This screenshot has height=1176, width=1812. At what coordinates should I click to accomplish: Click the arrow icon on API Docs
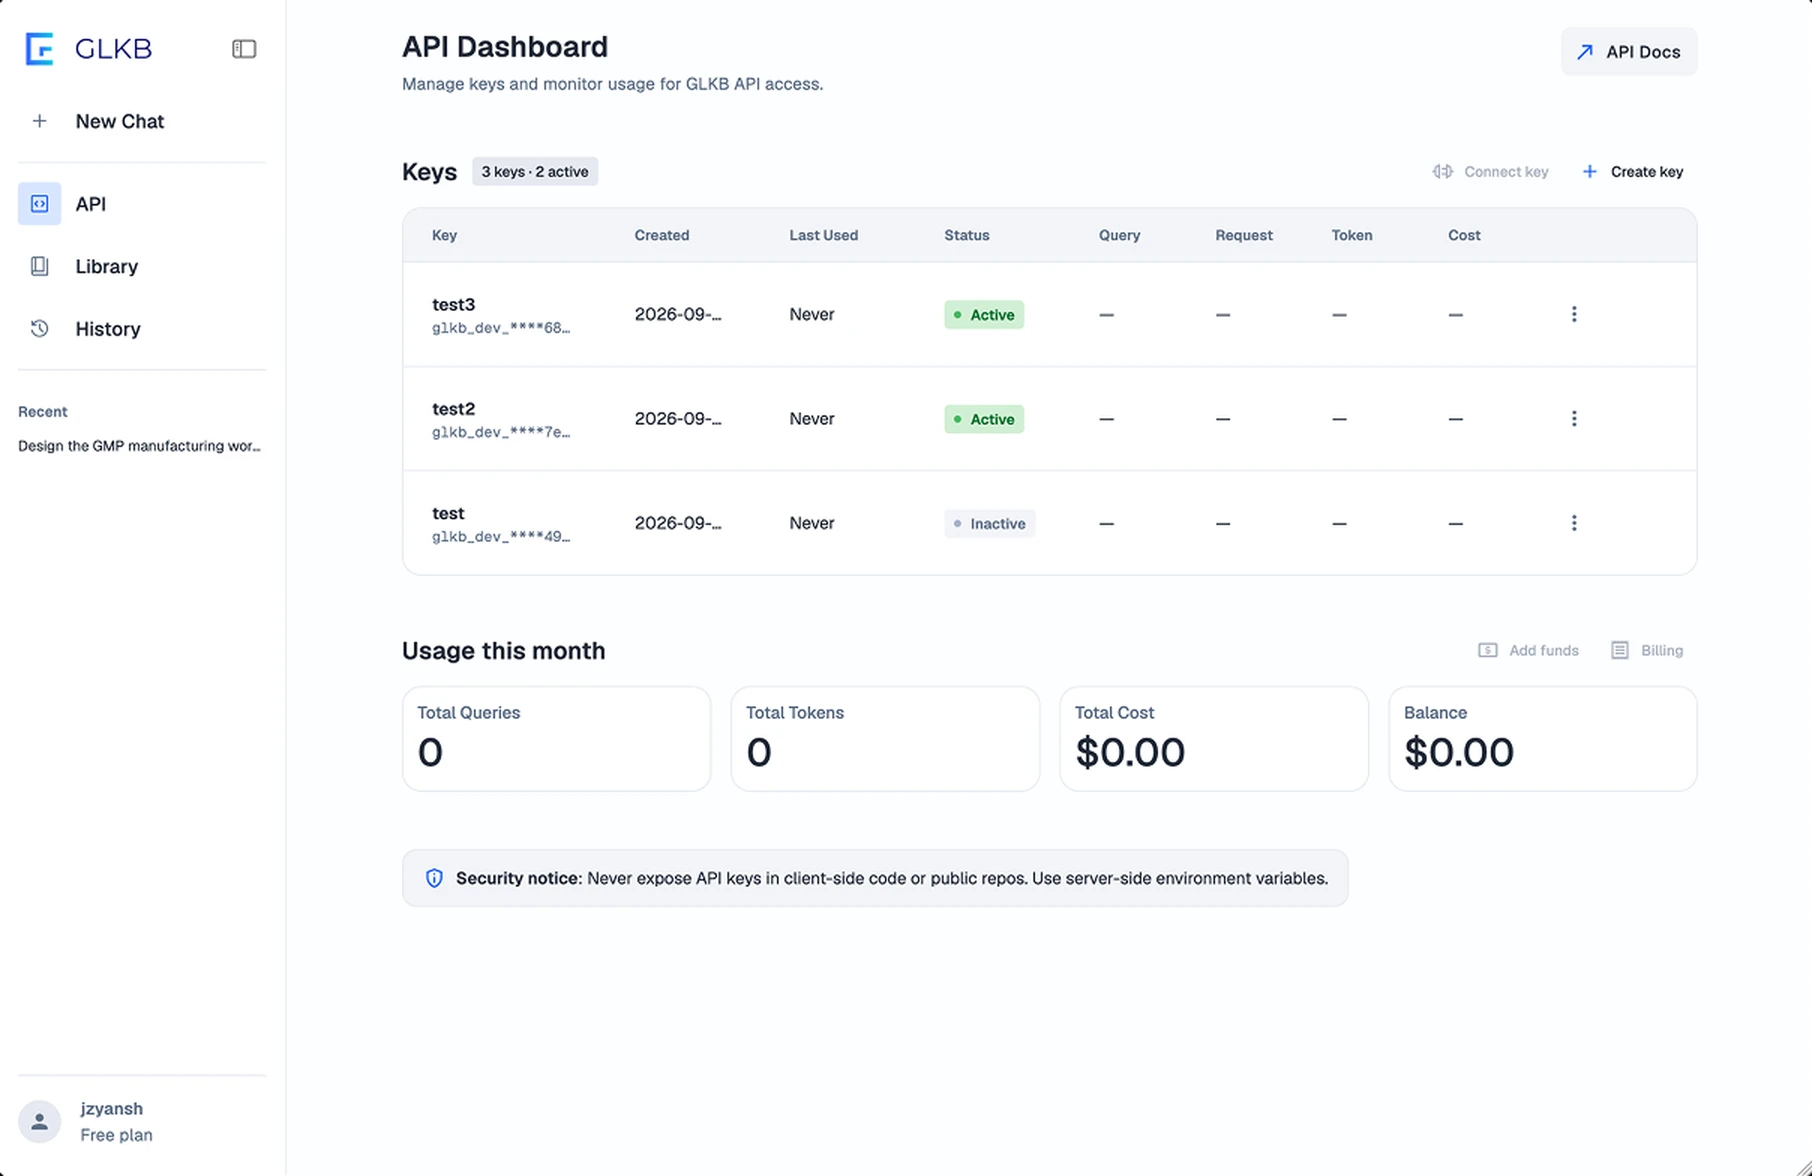coord(1585,52)
